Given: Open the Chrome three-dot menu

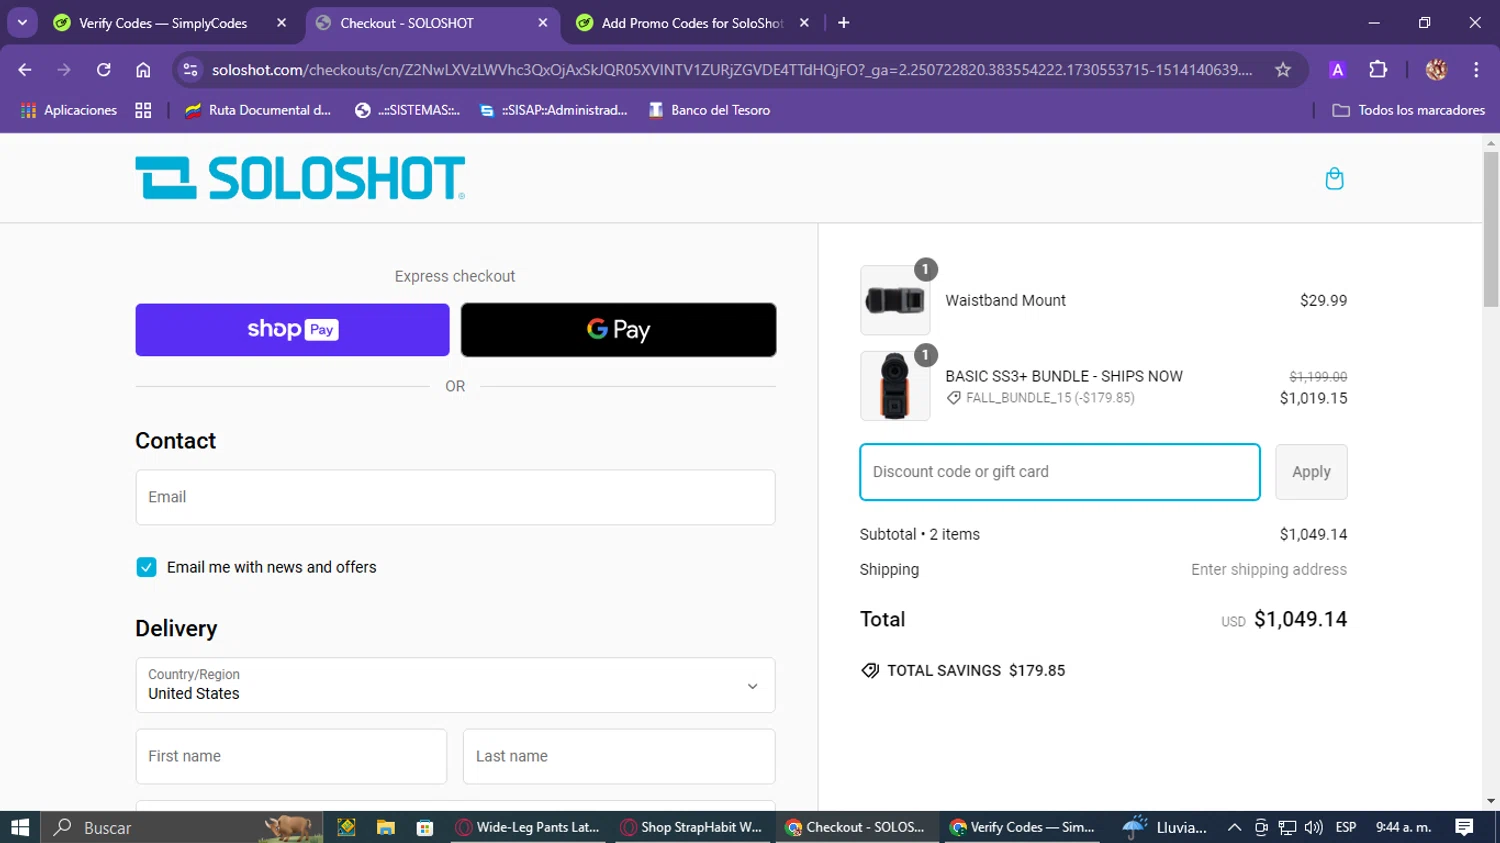Looking at the screenshot, I should point(1476,70).
